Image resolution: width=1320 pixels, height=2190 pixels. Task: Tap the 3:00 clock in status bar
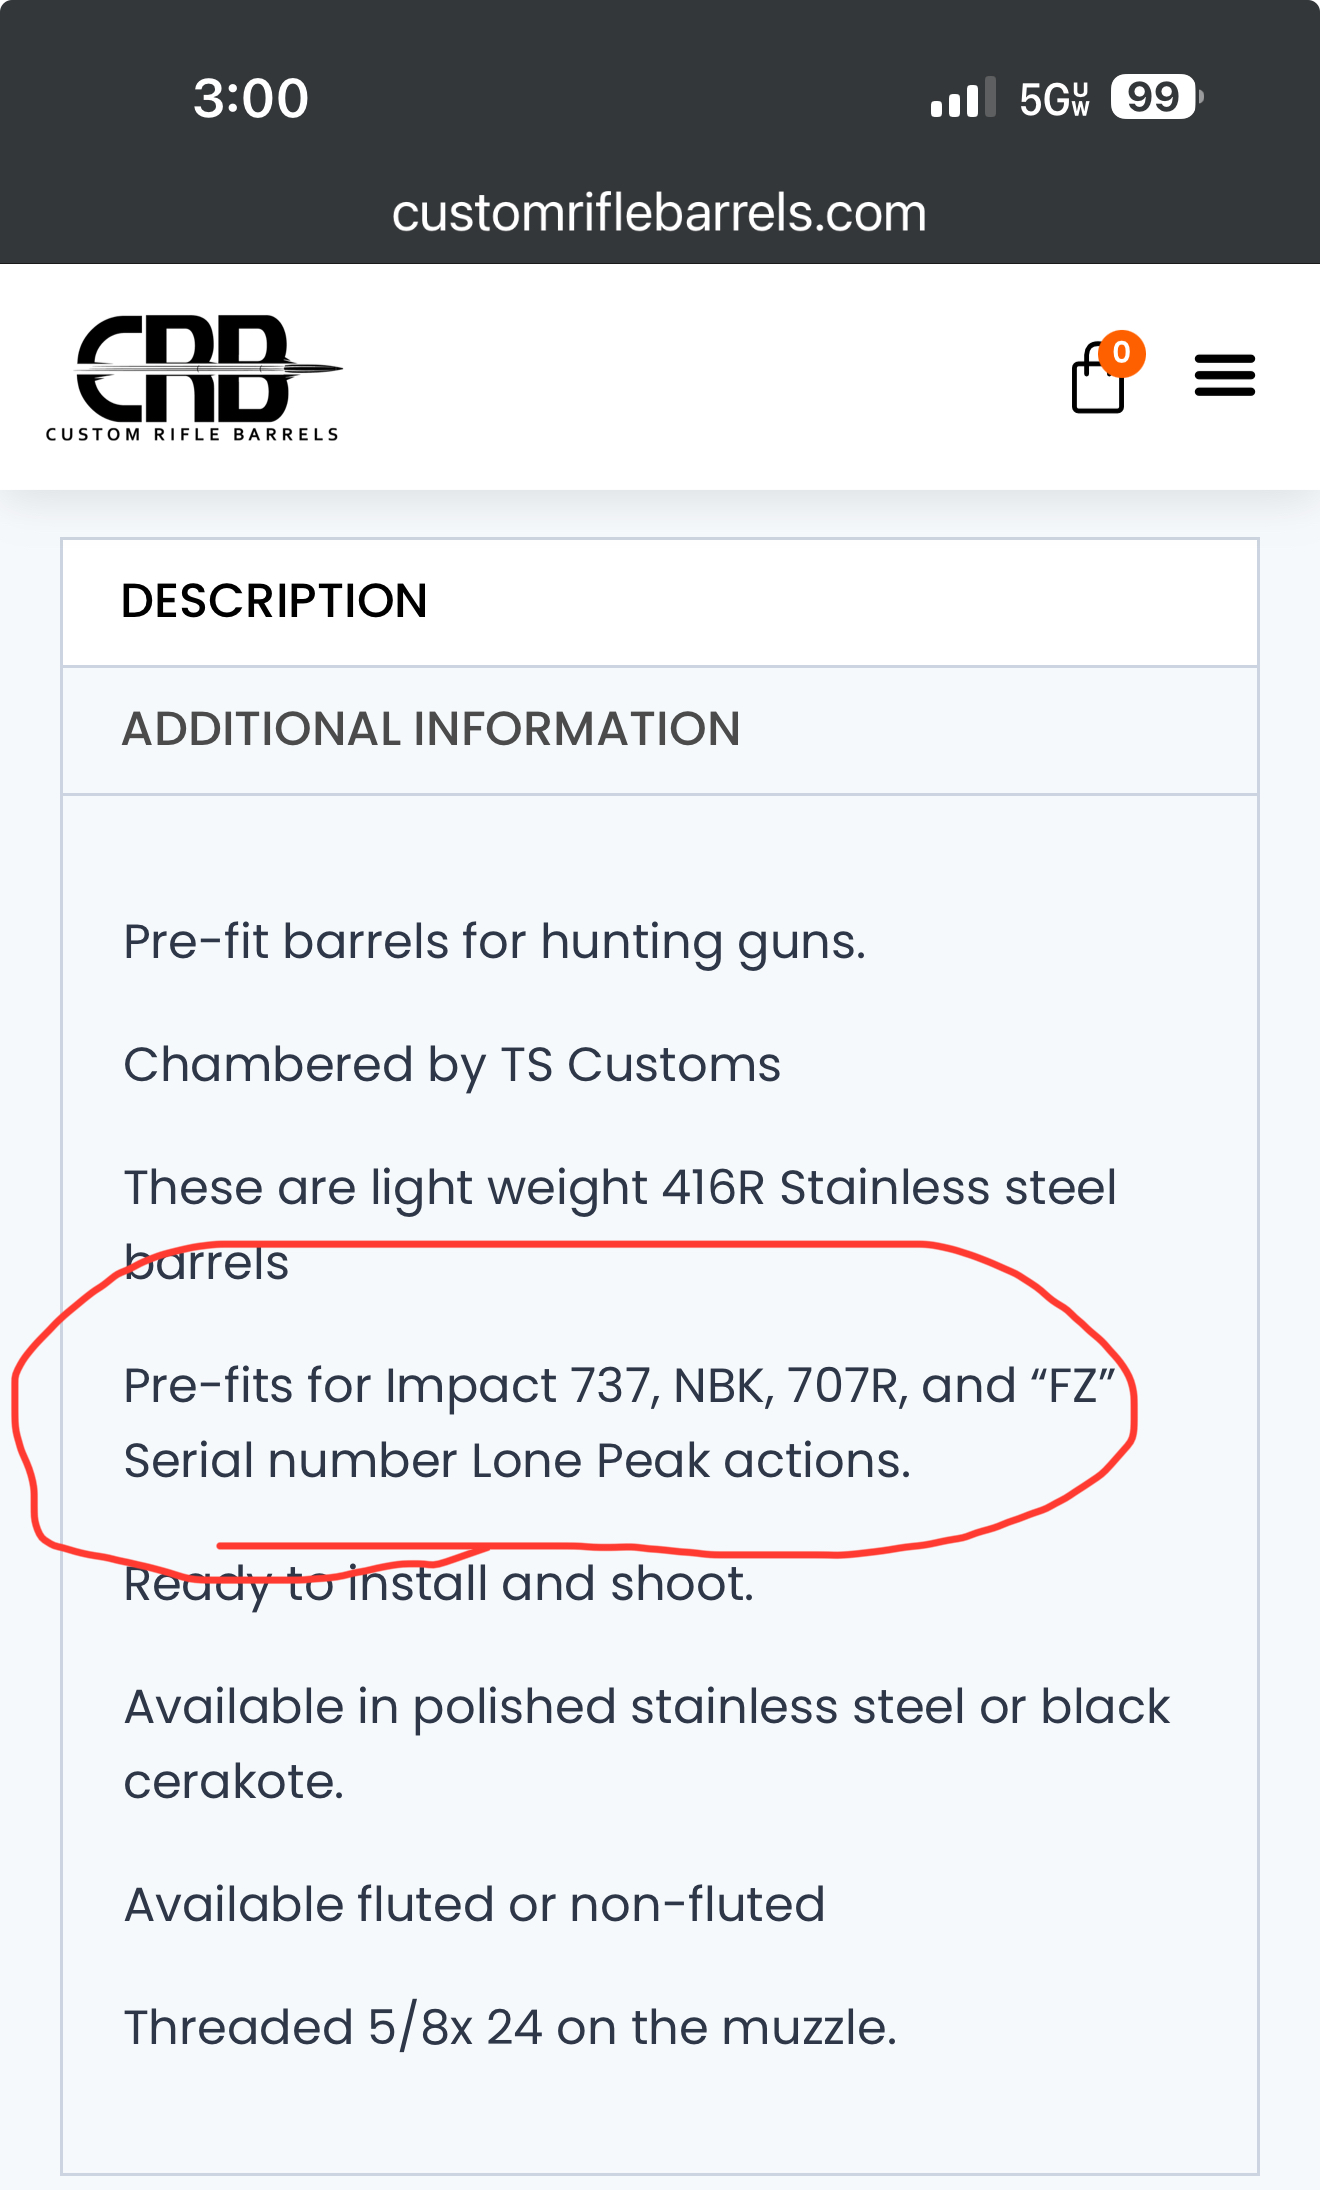click(251, 98)
